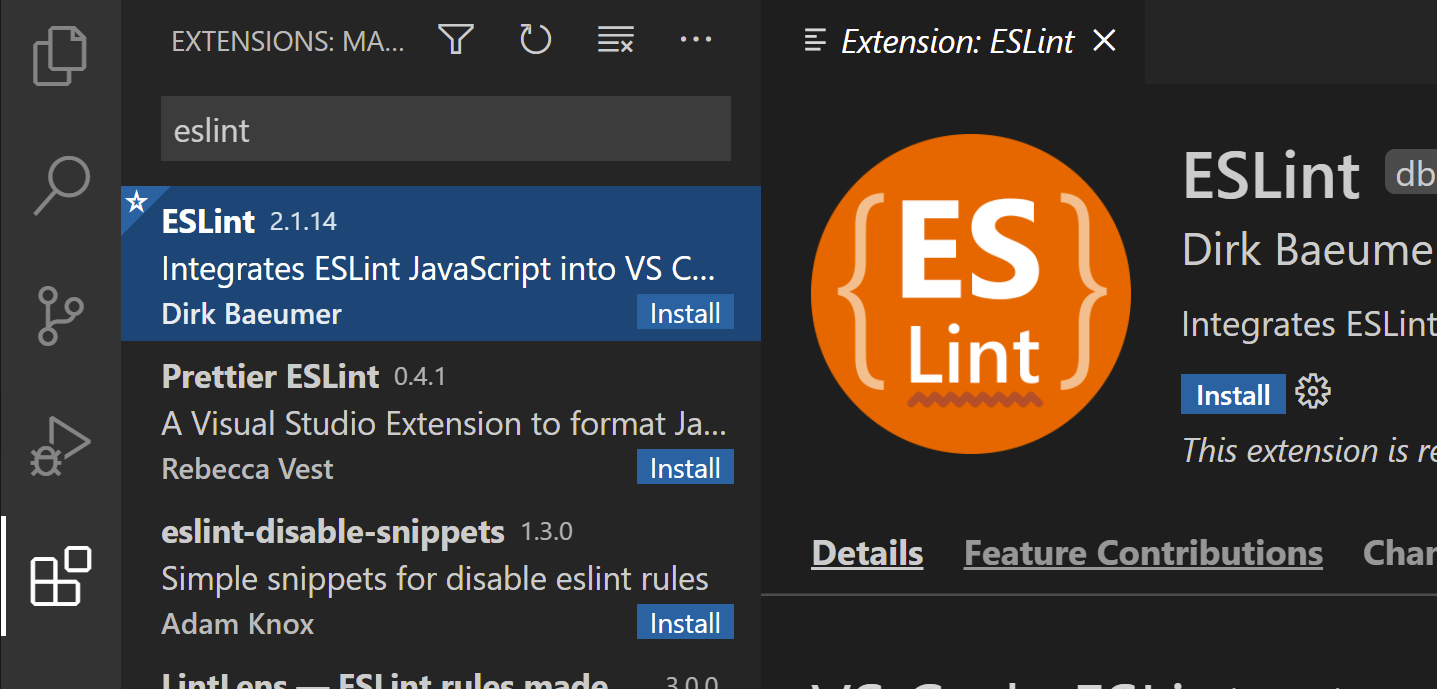Switch to the Details tab
Screen dimensions: 1437x689
[867, 553]
